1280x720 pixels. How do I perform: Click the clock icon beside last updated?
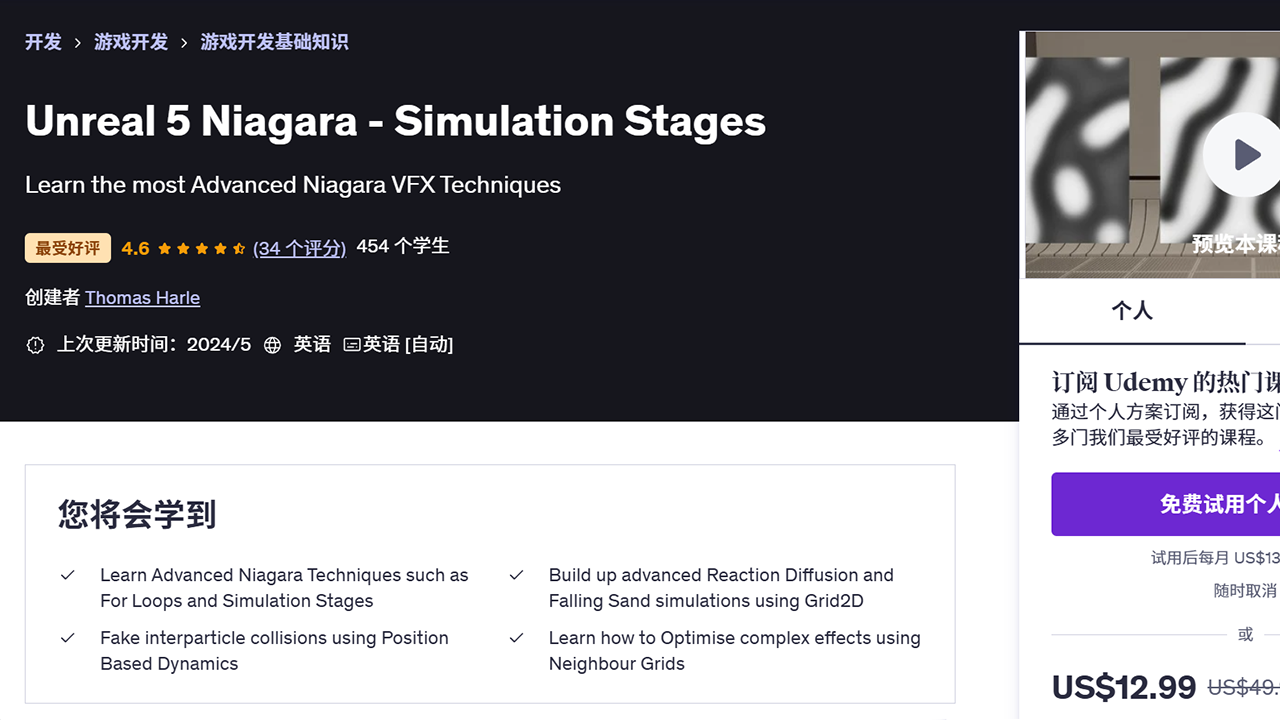pyautogui.click(x=35, y=345)
